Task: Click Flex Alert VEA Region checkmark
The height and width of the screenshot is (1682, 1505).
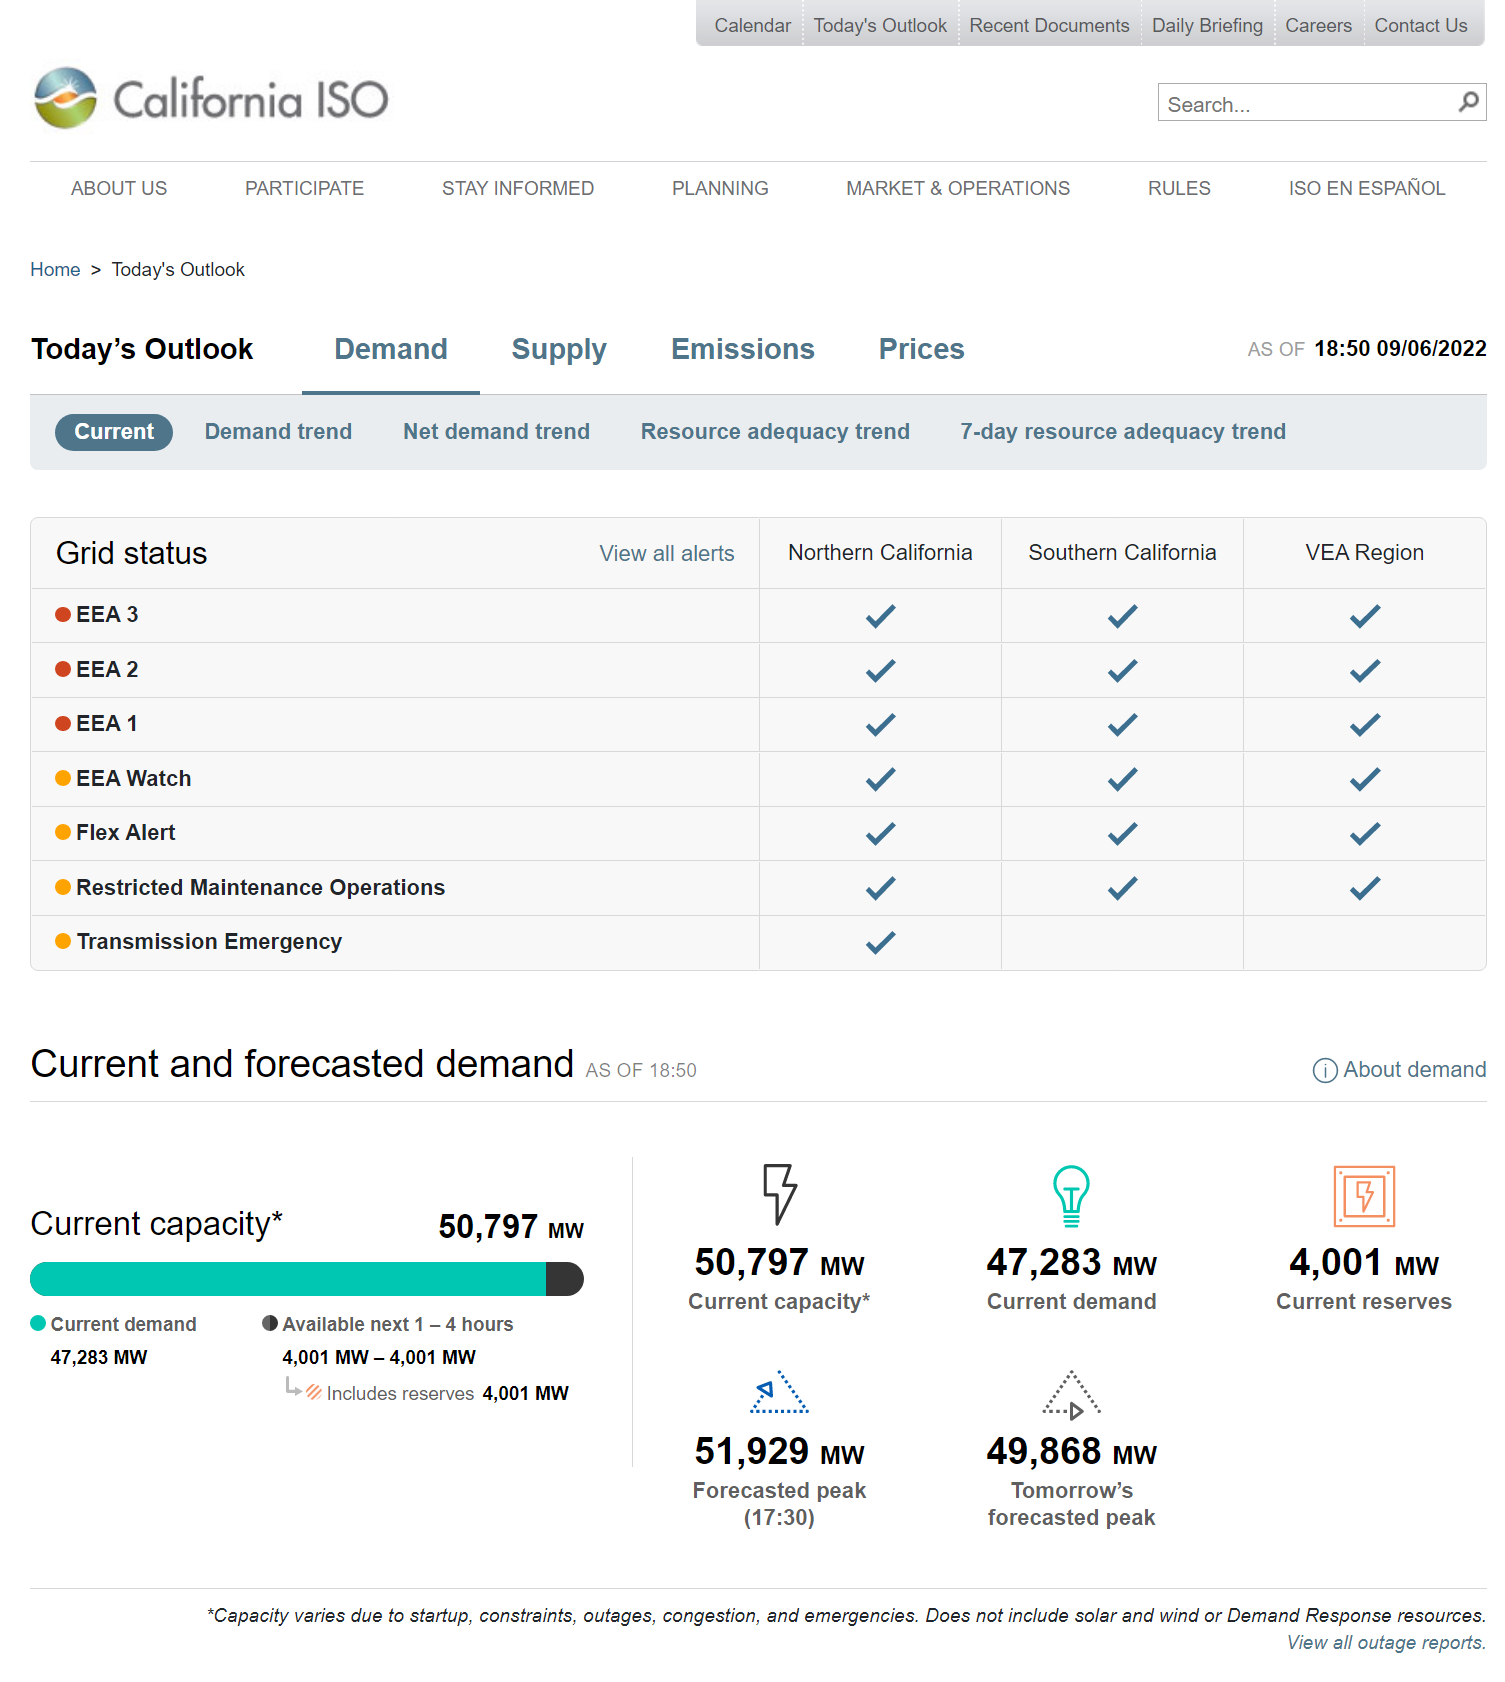Action: 1364,833
